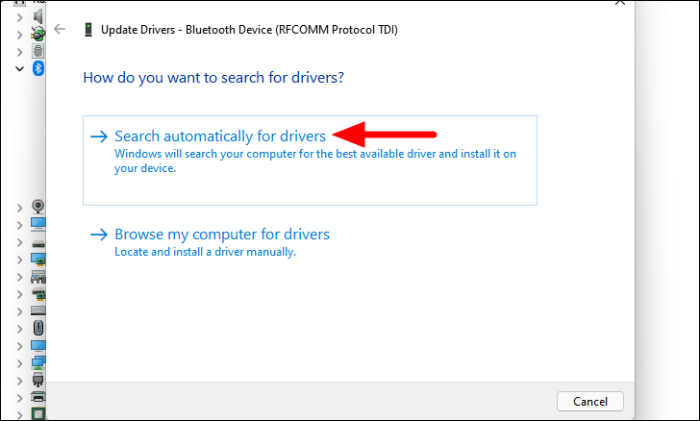The width and height of the screenshot is (700, 421).
Task: Click 'Windows will search your computer' description text
Action: pos(315,161)
